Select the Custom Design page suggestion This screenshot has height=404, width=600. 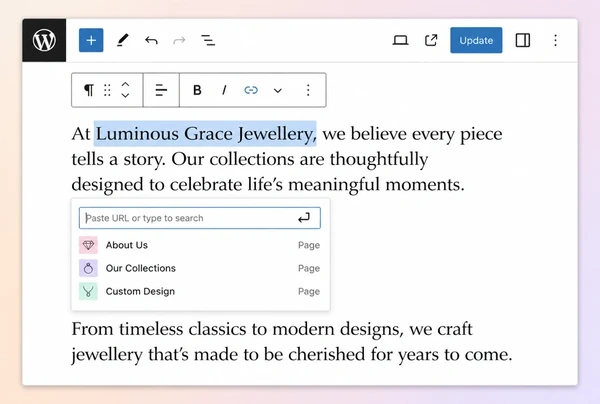(200, 292)
